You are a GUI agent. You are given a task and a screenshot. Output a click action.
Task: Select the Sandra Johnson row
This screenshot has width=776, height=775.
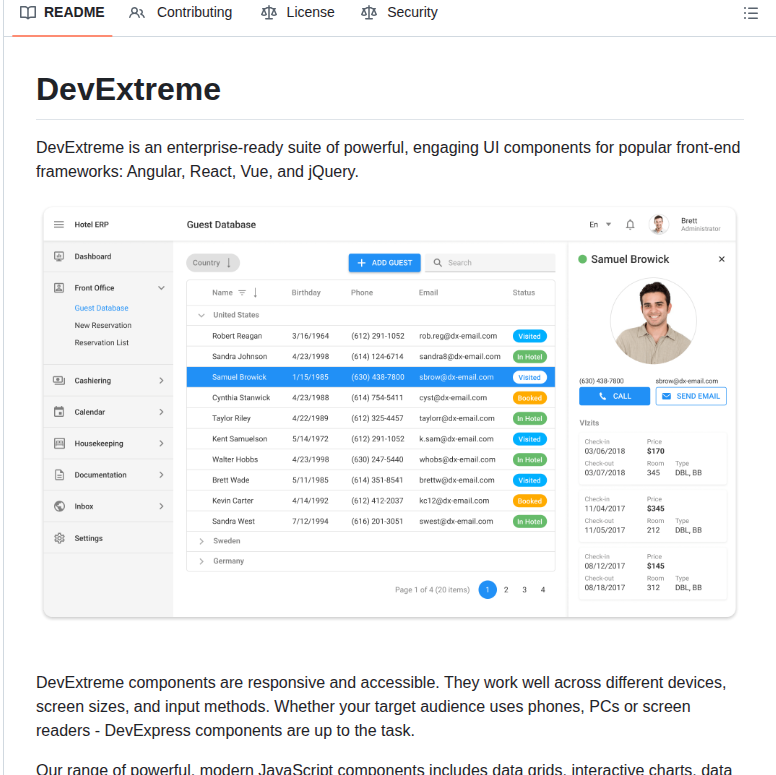(x=371, y=357)
